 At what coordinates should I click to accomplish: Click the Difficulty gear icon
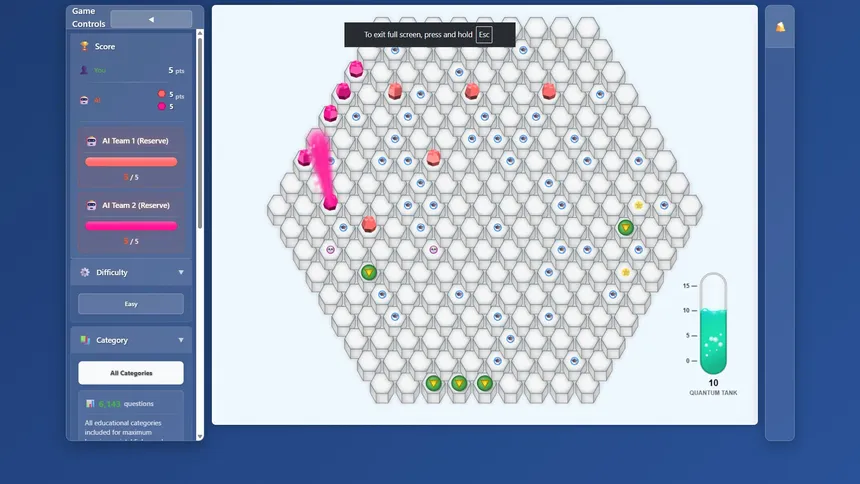[84, 272]
